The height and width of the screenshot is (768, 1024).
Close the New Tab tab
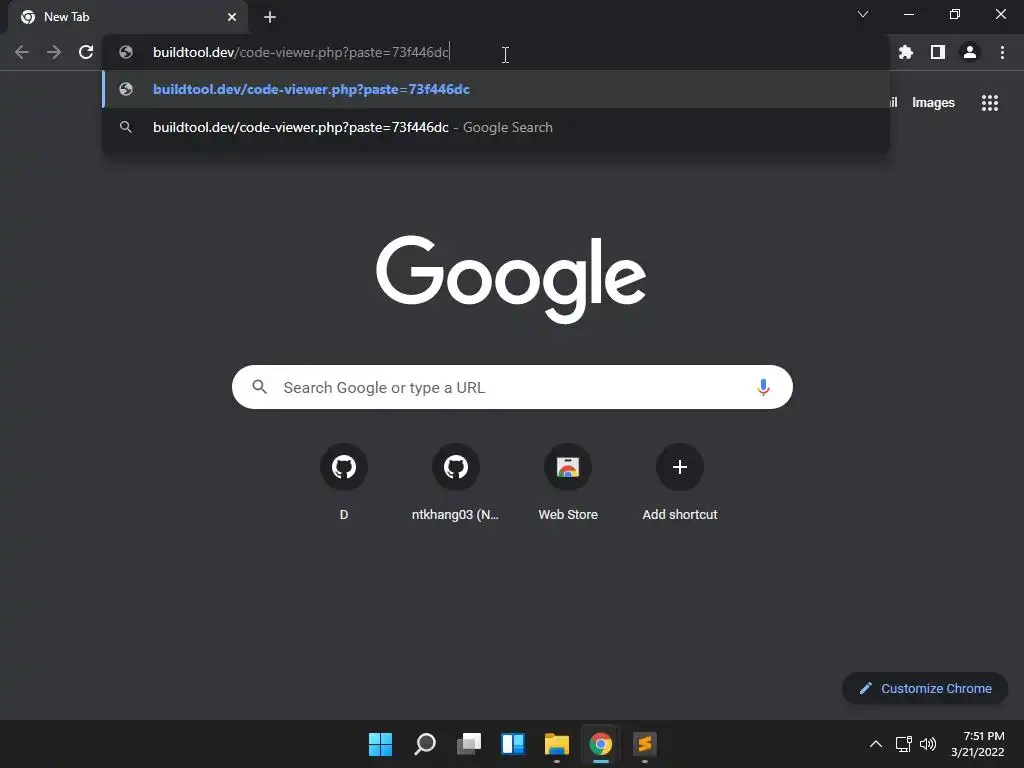point(232,17)
